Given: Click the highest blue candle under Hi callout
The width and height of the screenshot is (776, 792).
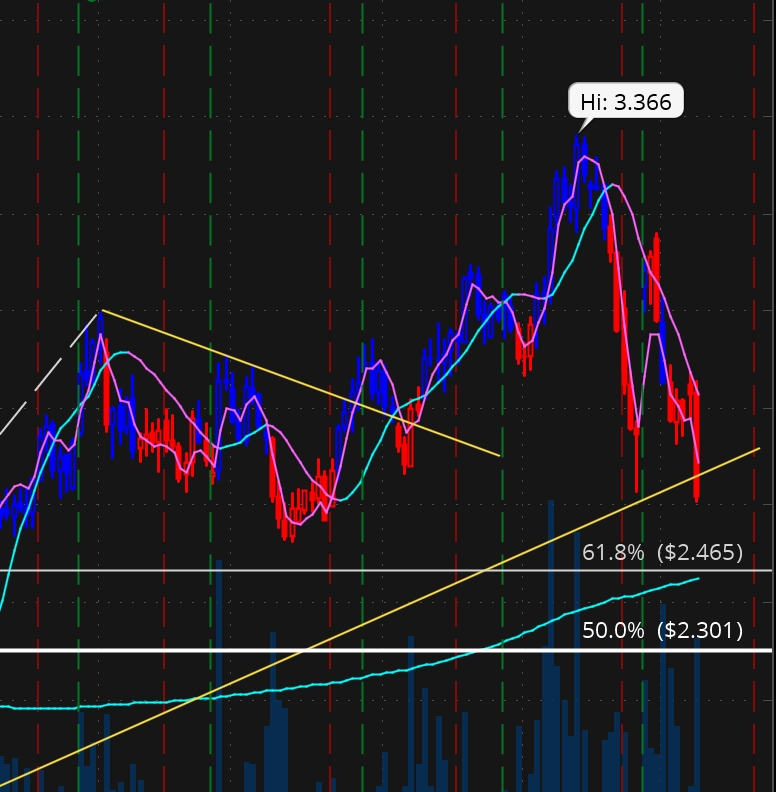Looking at the screenshot, I should click(x=580, y=150).
